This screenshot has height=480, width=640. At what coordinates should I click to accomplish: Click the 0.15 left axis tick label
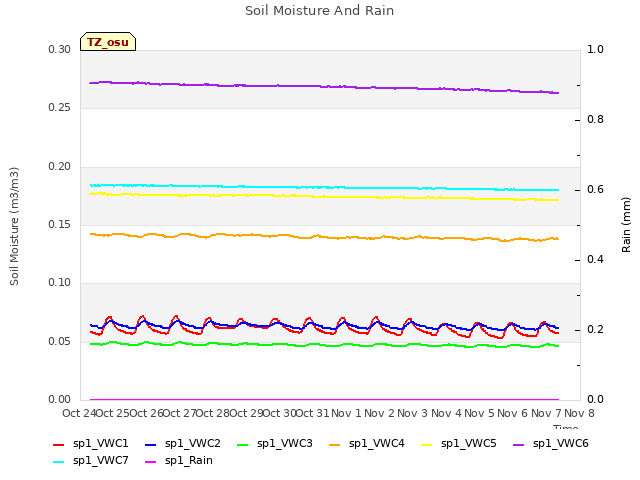[x=60, y=224]
